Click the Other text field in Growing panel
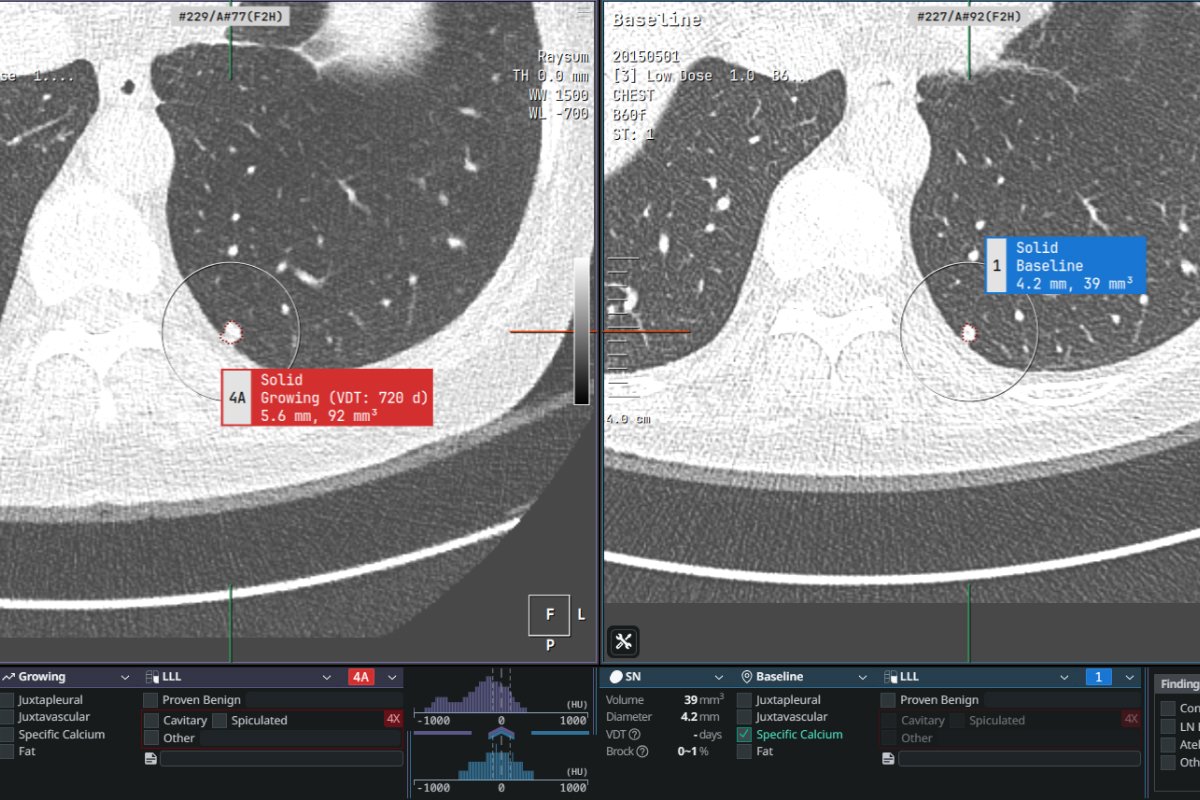 point(301,738)
